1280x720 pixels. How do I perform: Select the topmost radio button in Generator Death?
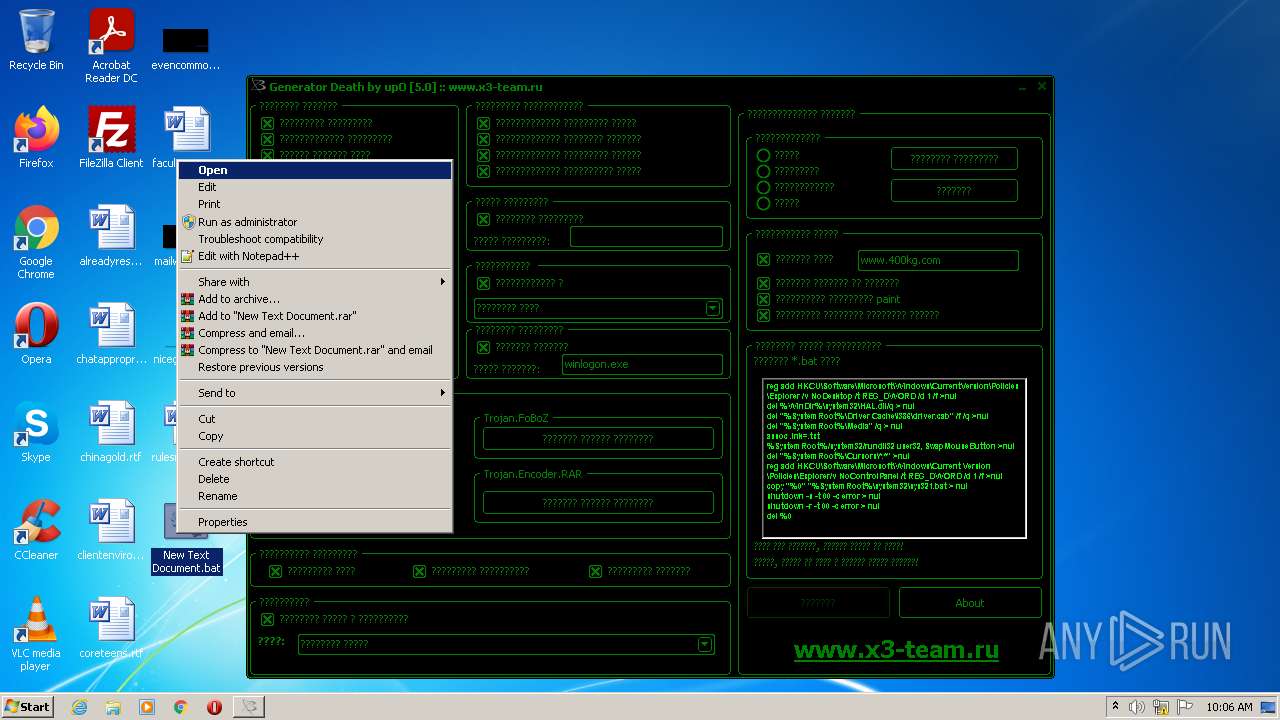click(763, 155)
